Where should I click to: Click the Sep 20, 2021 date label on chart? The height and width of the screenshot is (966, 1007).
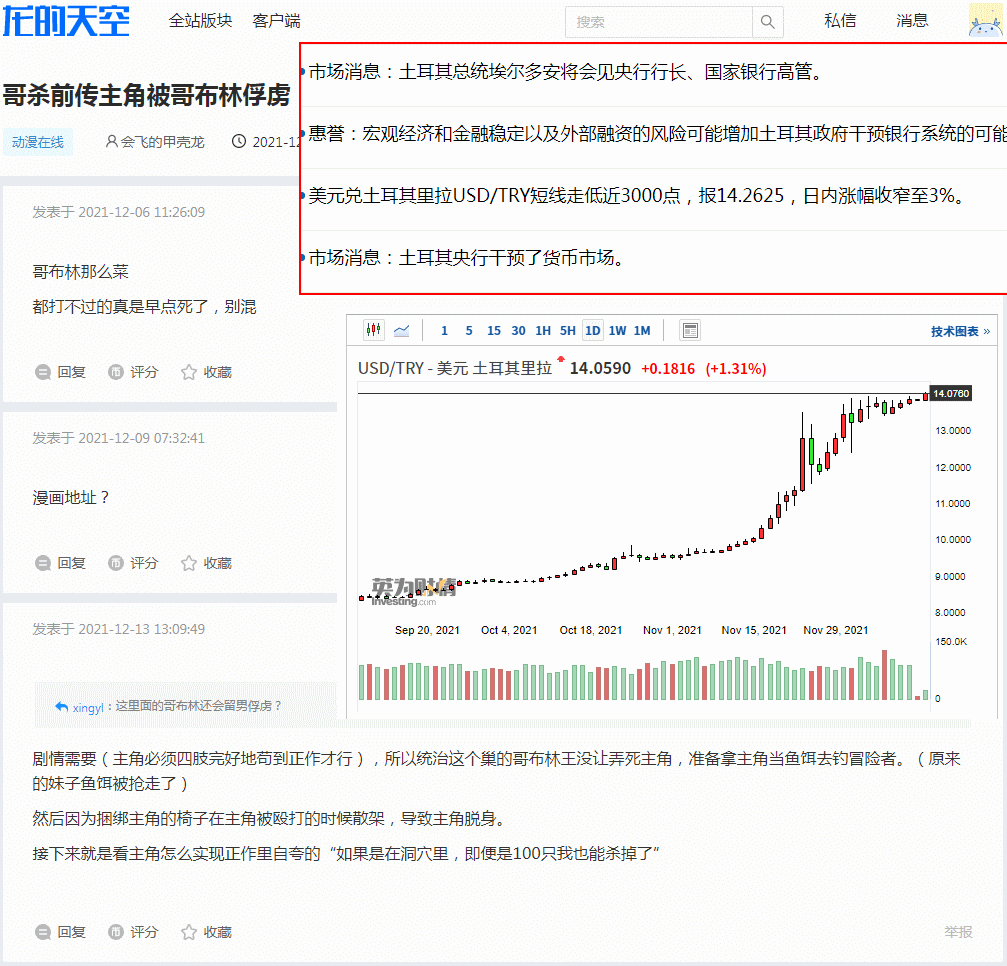pos(427,630)
